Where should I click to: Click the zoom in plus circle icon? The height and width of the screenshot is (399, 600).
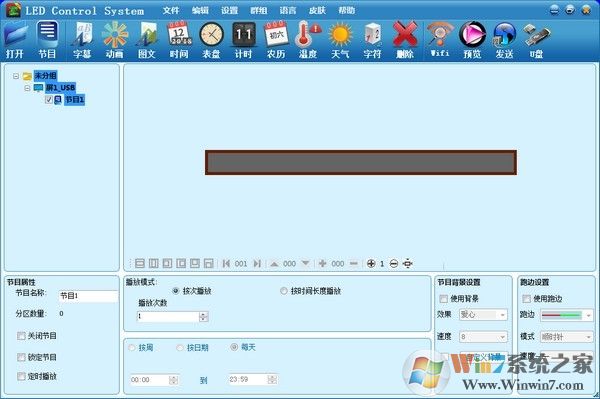pos(371,264)
